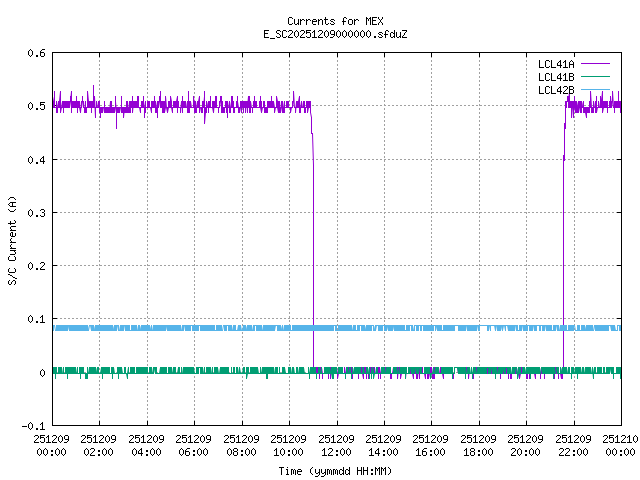Click the 0.6 y-axis tick label
The image size is (640, 480).
[x=35, y=53]
